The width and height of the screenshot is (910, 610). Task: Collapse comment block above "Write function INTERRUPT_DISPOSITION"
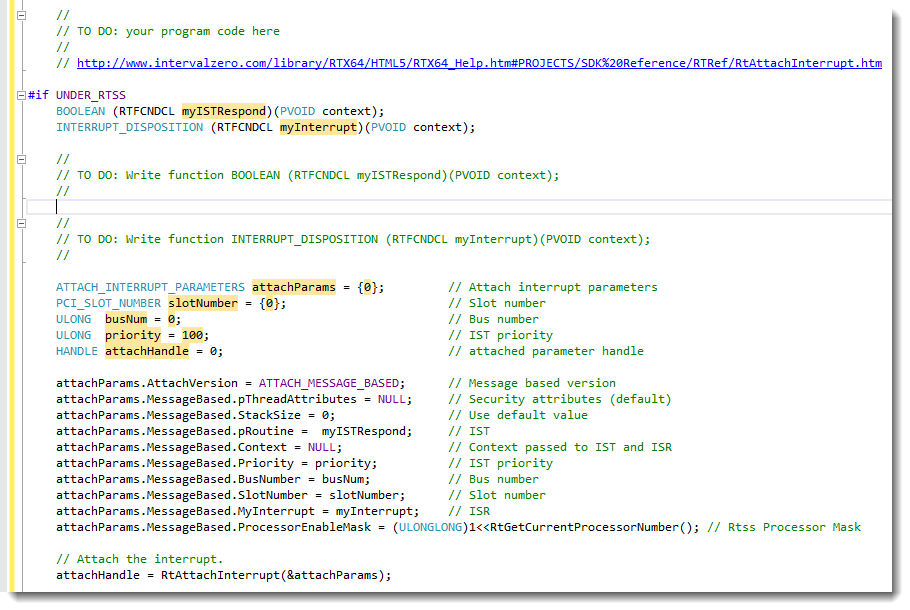[21, 223]
